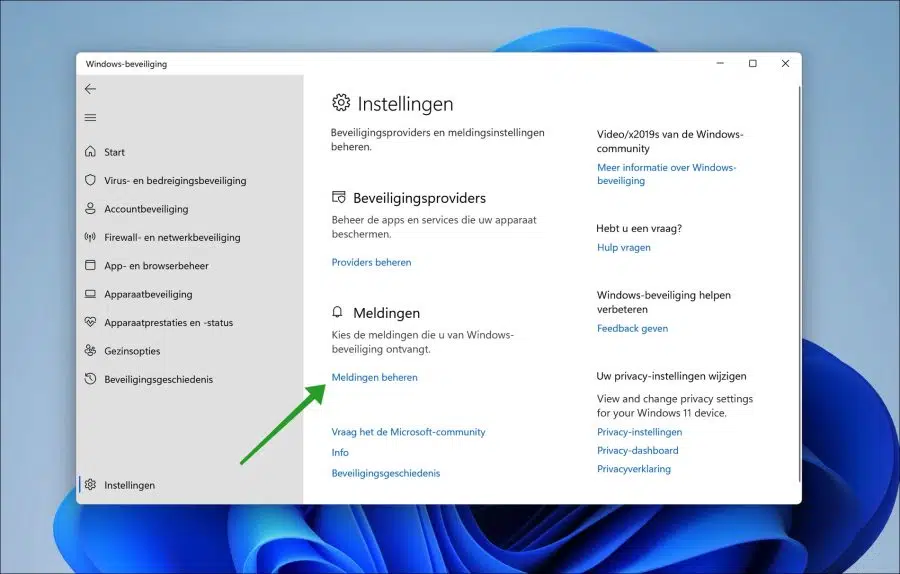Click the Beveiligingsproviders shield window icon
This screenshot has height=574, width=900.
pyautogui.click(x=339, y=197)
